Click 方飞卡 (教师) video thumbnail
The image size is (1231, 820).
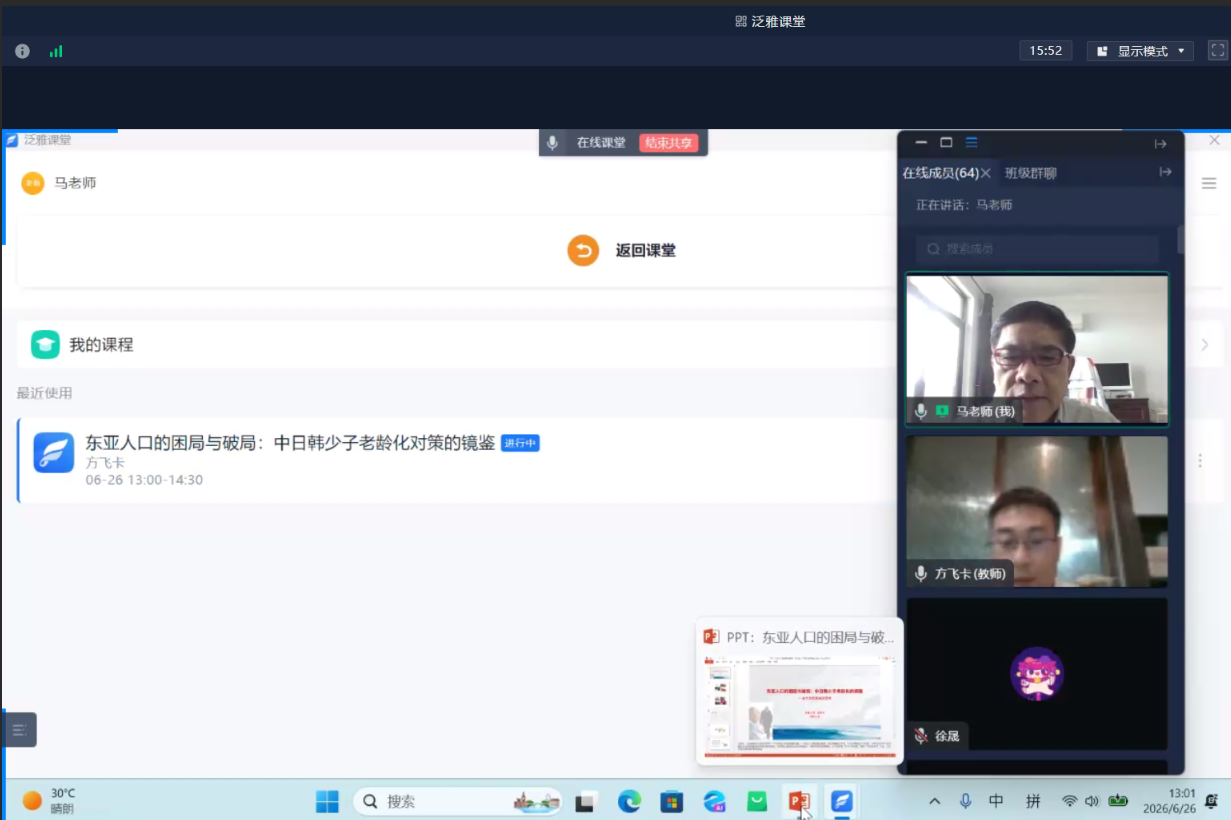pyautogui.click(x=1037, y=511)
